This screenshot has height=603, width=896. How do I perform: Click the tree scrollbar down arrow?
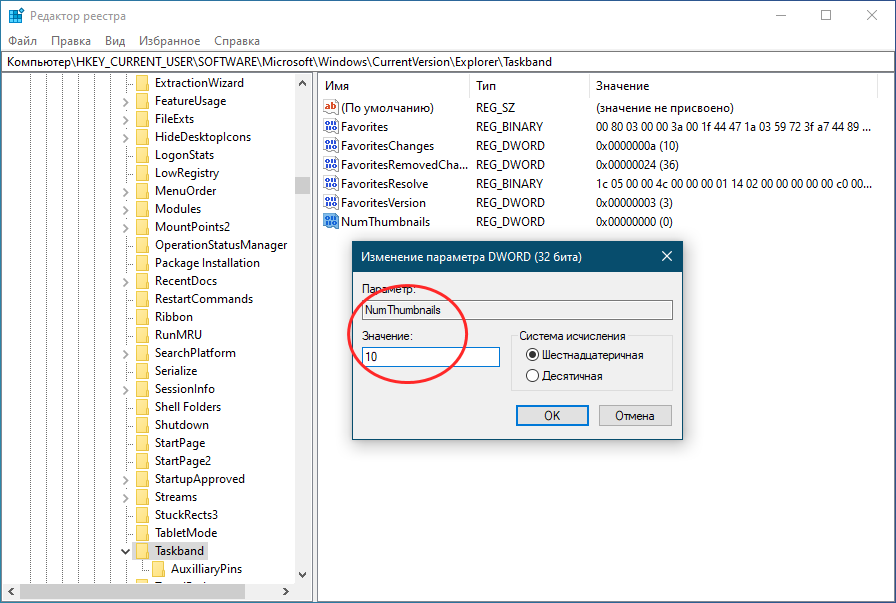click(x=302, y=575)
